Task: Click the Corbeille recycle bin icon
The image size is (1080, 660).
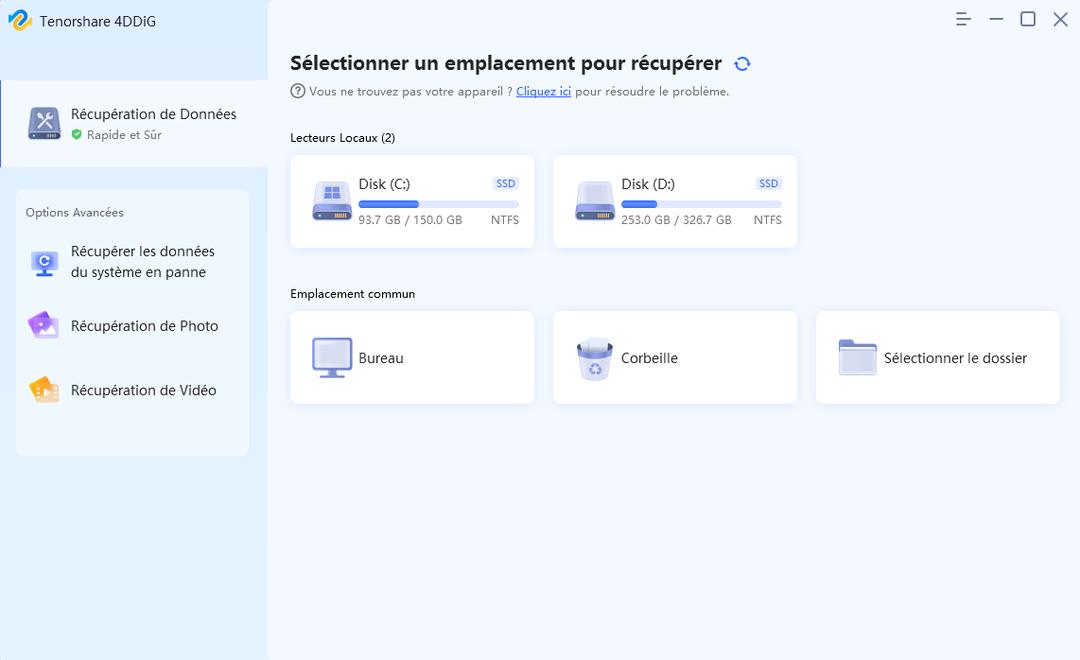Action: point(594,359)
